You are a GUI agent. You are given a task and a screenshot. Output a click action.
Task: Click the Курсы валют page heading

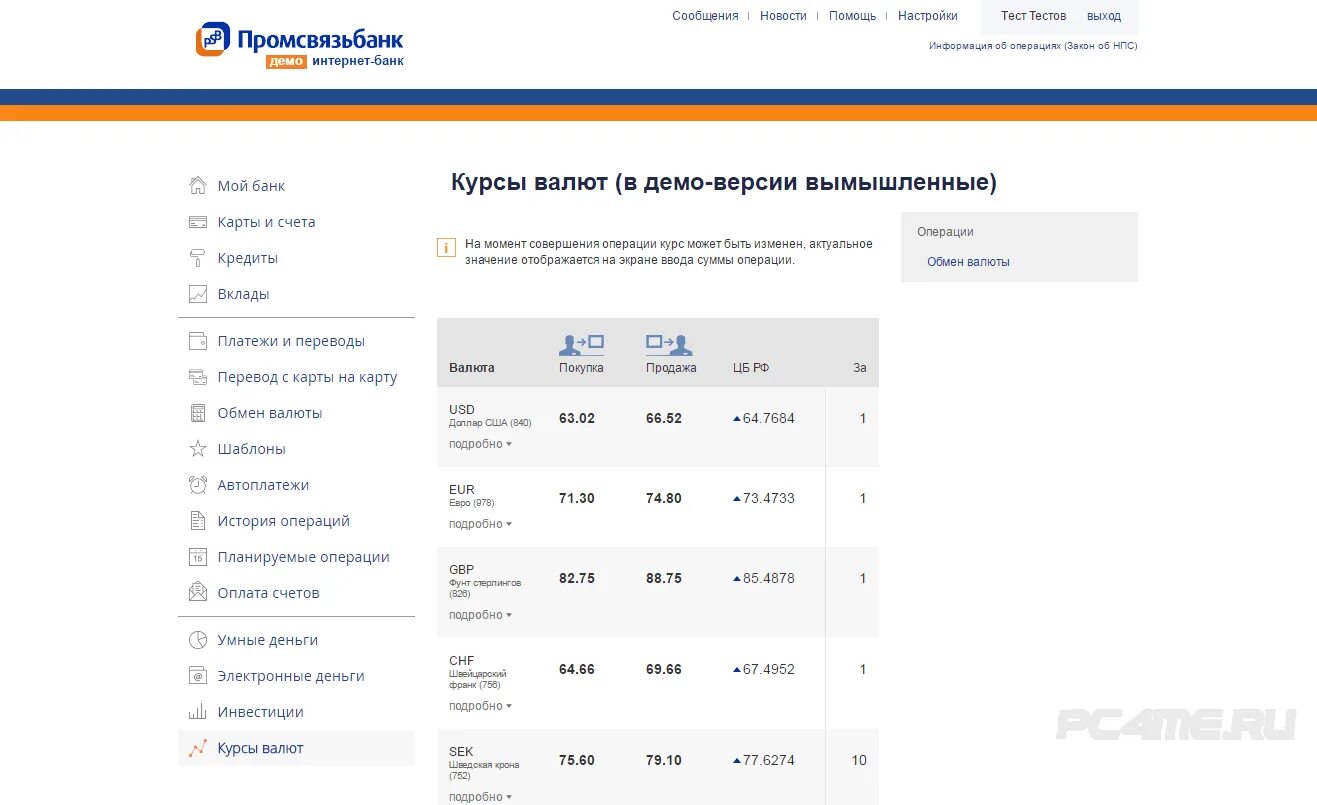[x=724, y=183]
